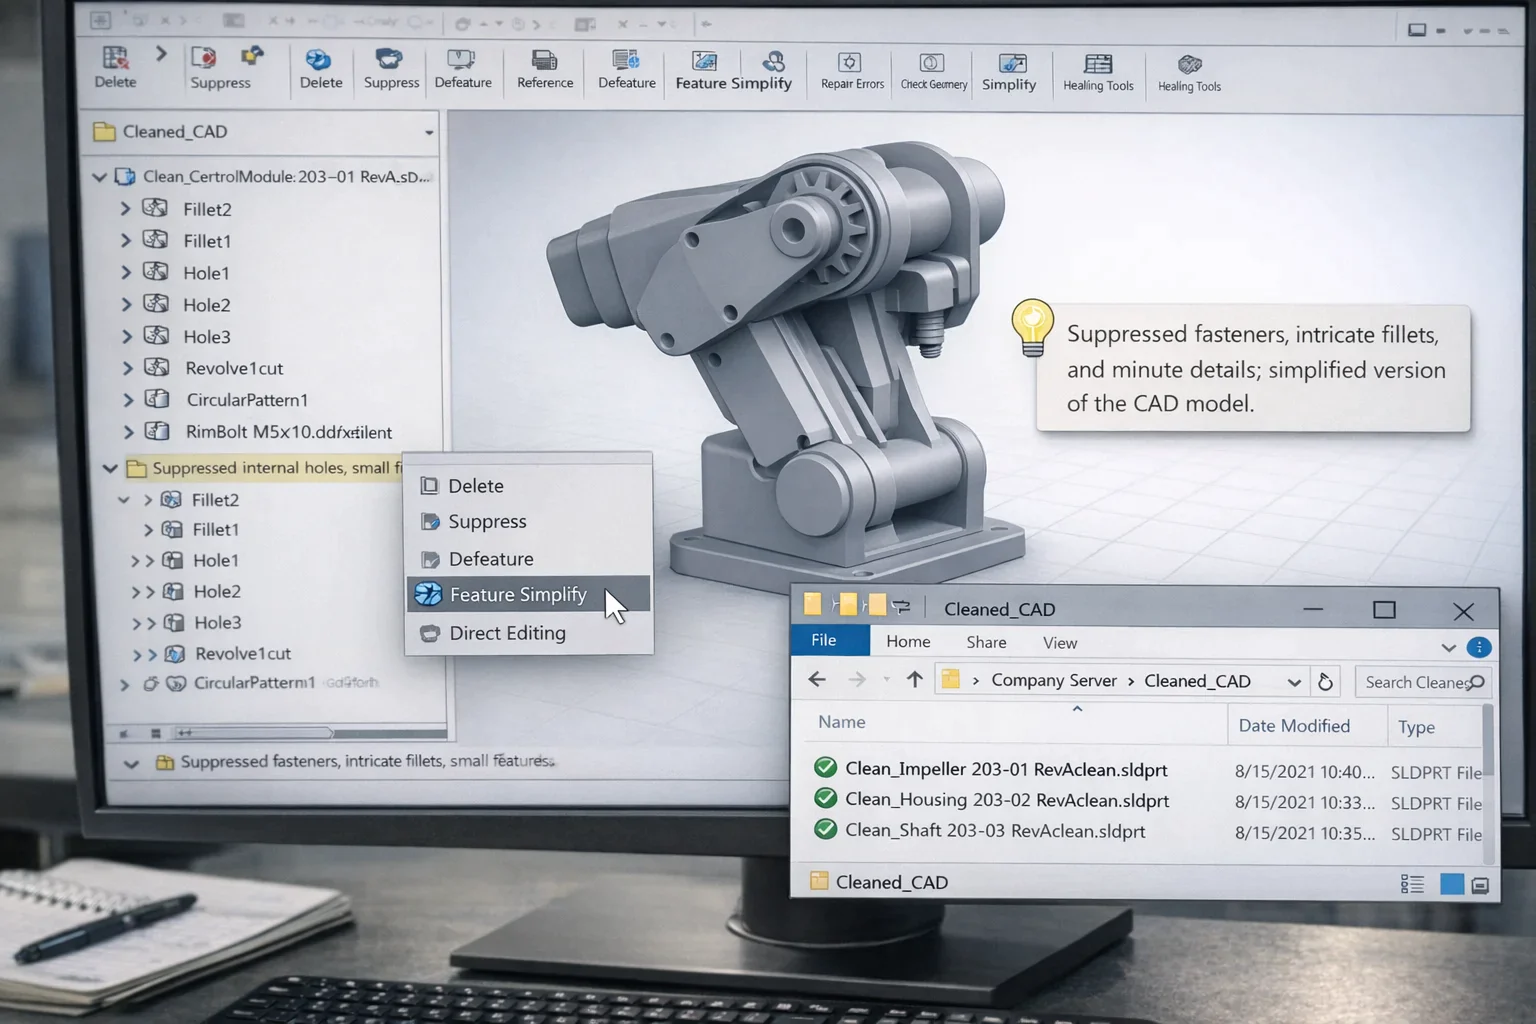Expand the Fillet2 feature in the tree
This screenshot has height=1024, width=1536.
[x=124, y=208]
